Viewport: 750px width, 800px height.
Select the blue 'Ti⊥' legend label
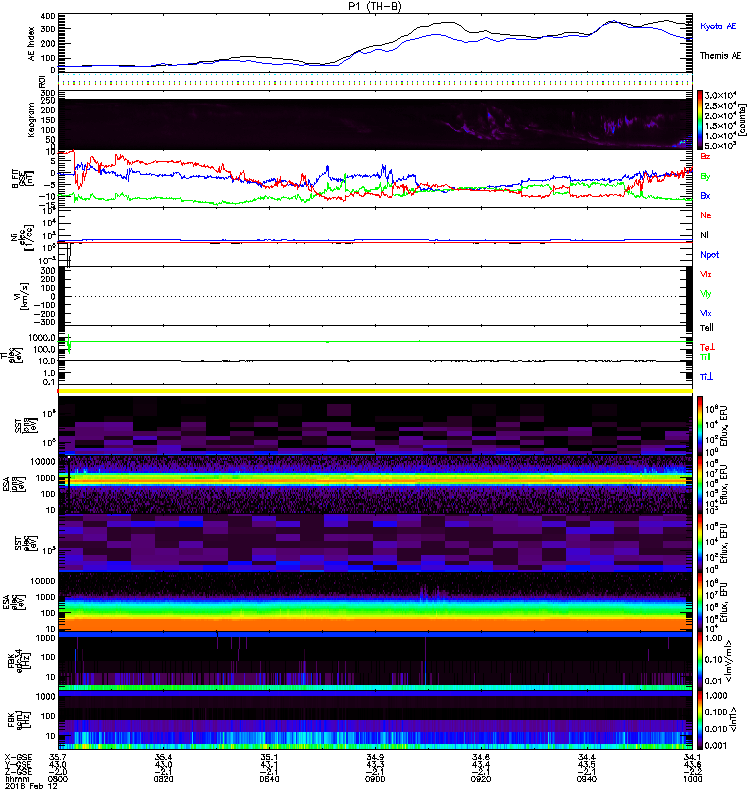coord(706,377)
